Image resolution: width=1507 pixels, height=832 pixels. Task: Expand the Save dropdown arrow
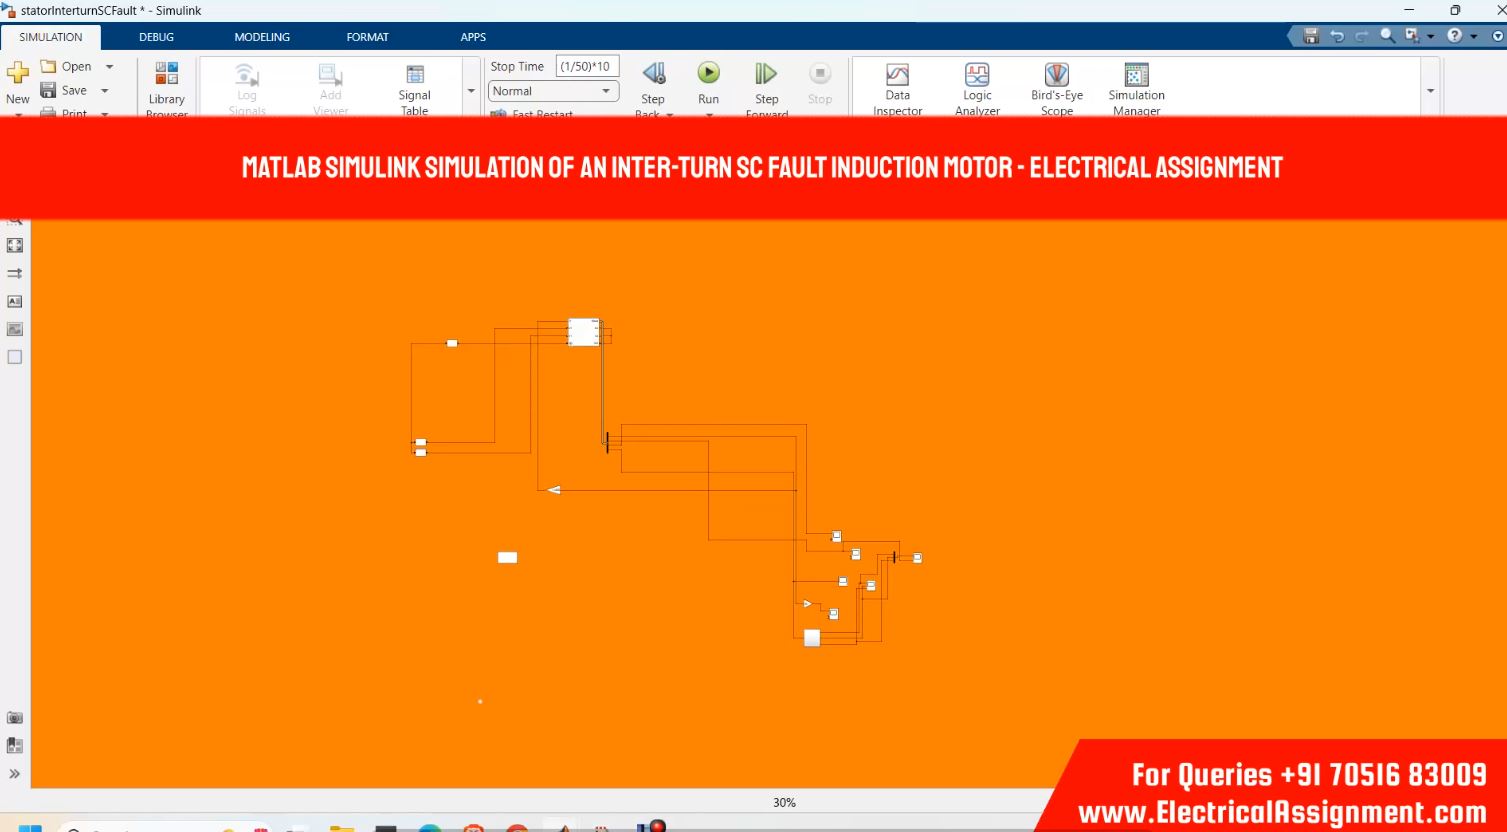105,91
